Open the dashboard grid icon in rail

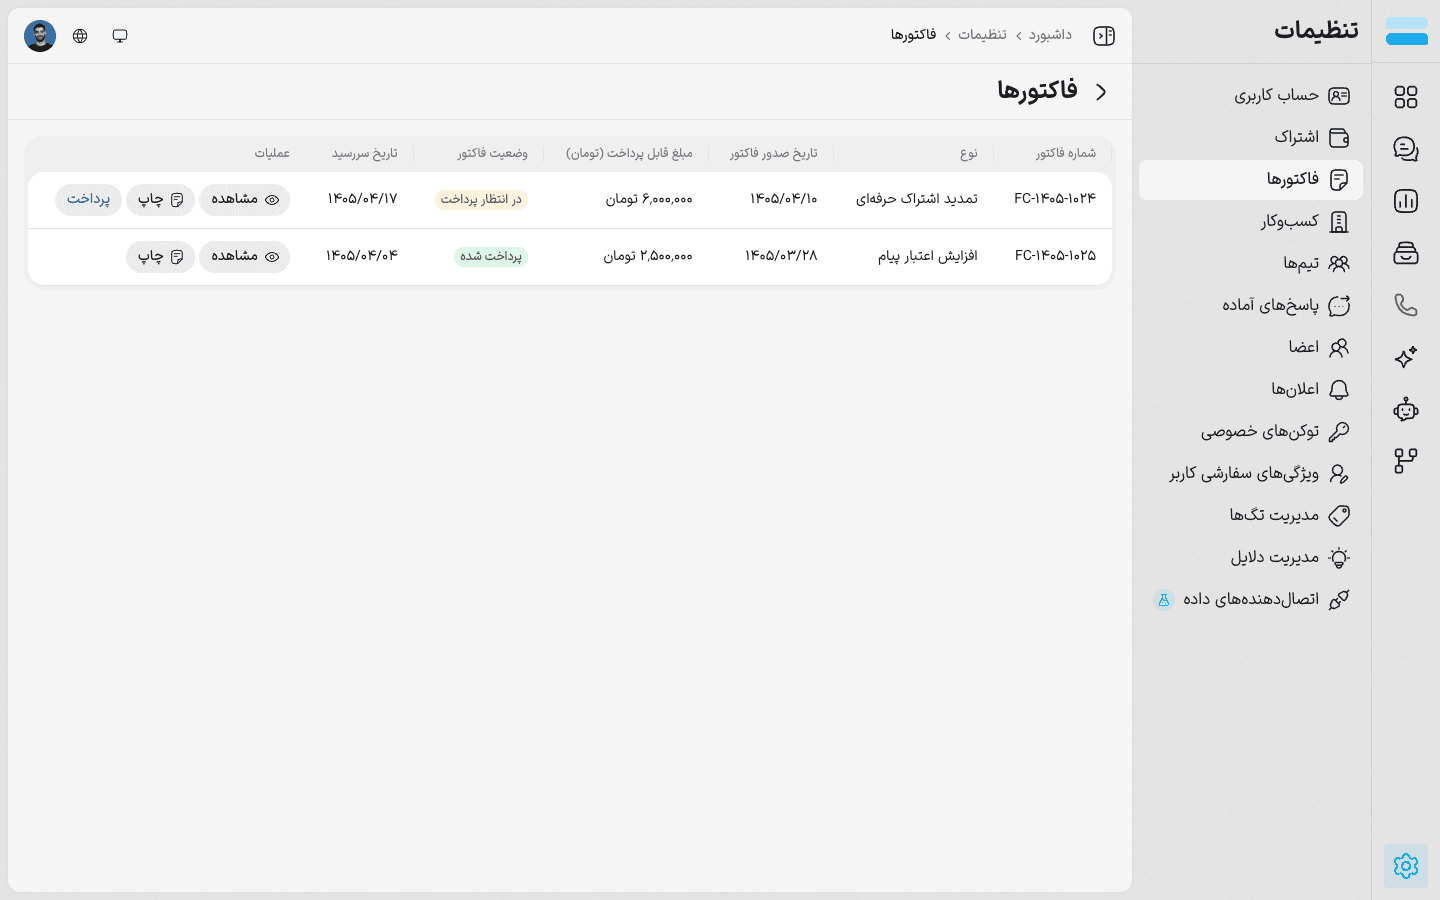pyautogui.click(x=1406, y=97)
